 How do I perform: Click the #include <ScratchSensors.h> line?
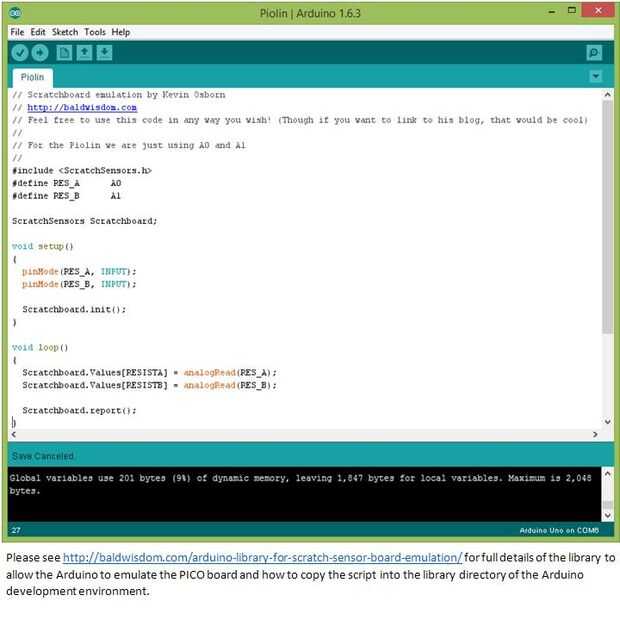[x=82, y=170]
